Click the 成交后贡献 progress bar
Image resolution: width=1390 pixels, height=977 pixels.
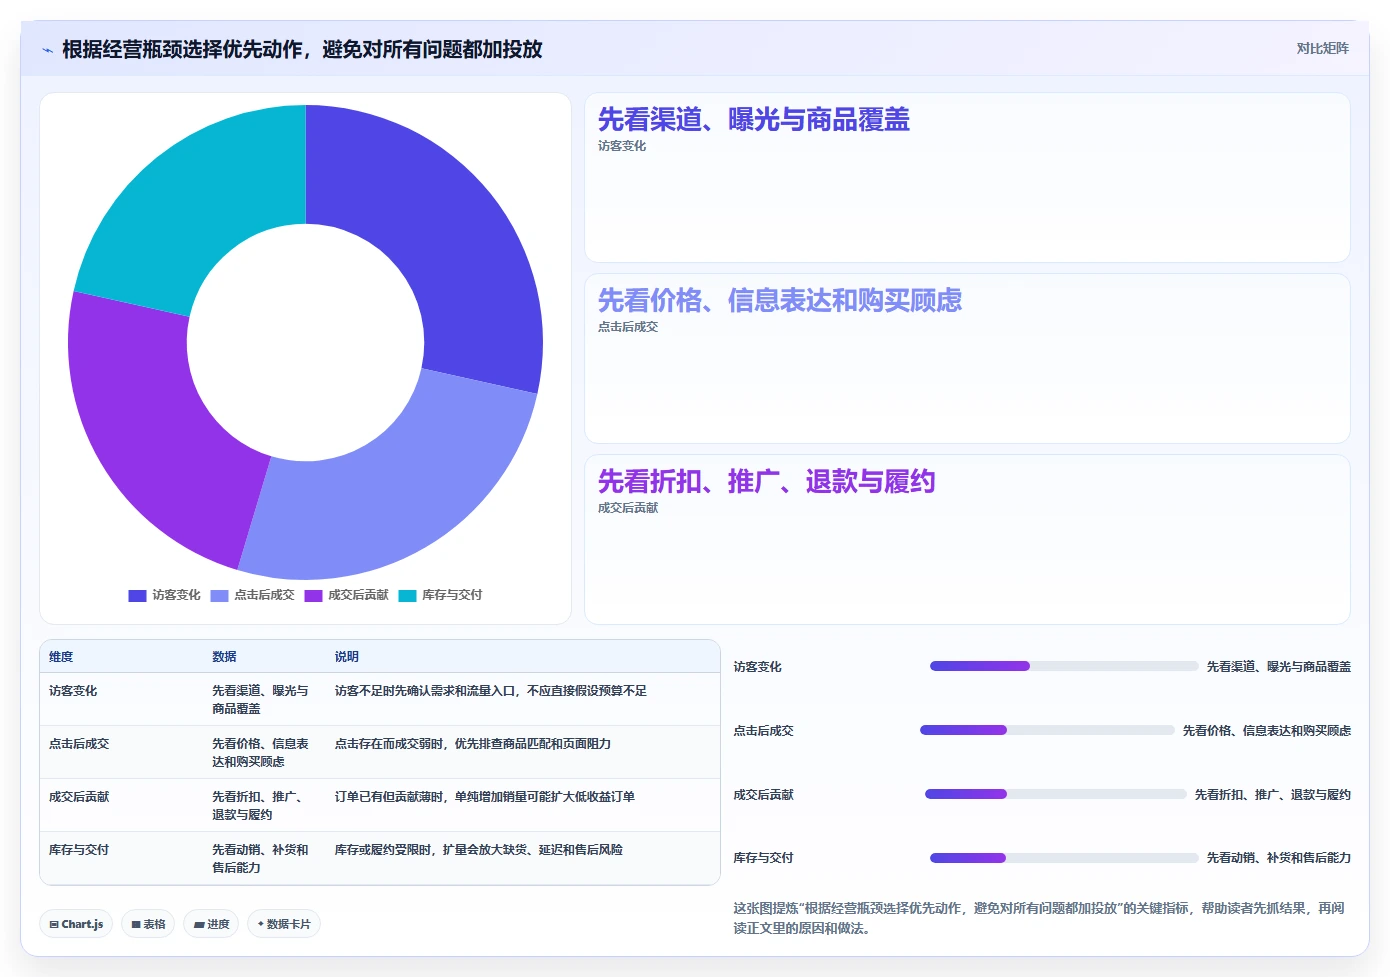point(1055,794)
